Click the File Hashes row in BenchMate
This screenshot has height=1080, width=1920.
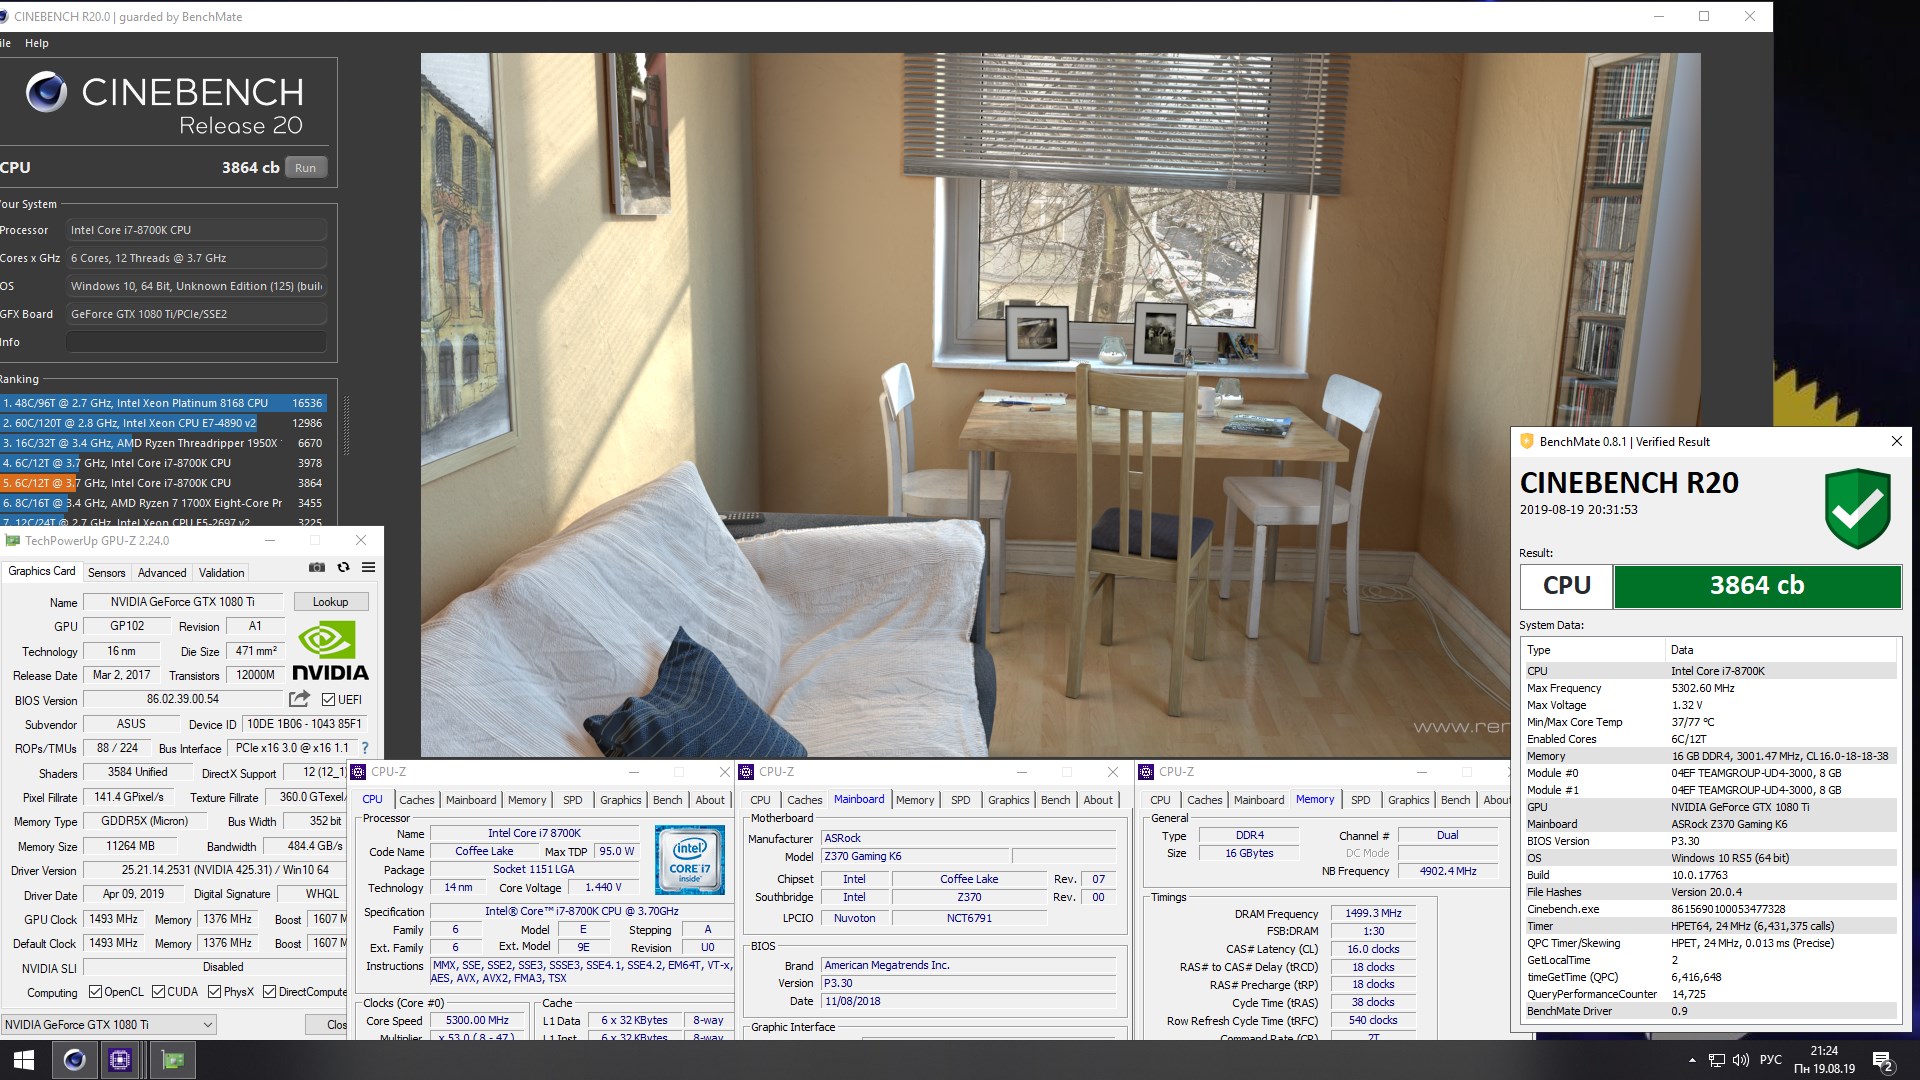(x=1710, y=892)
